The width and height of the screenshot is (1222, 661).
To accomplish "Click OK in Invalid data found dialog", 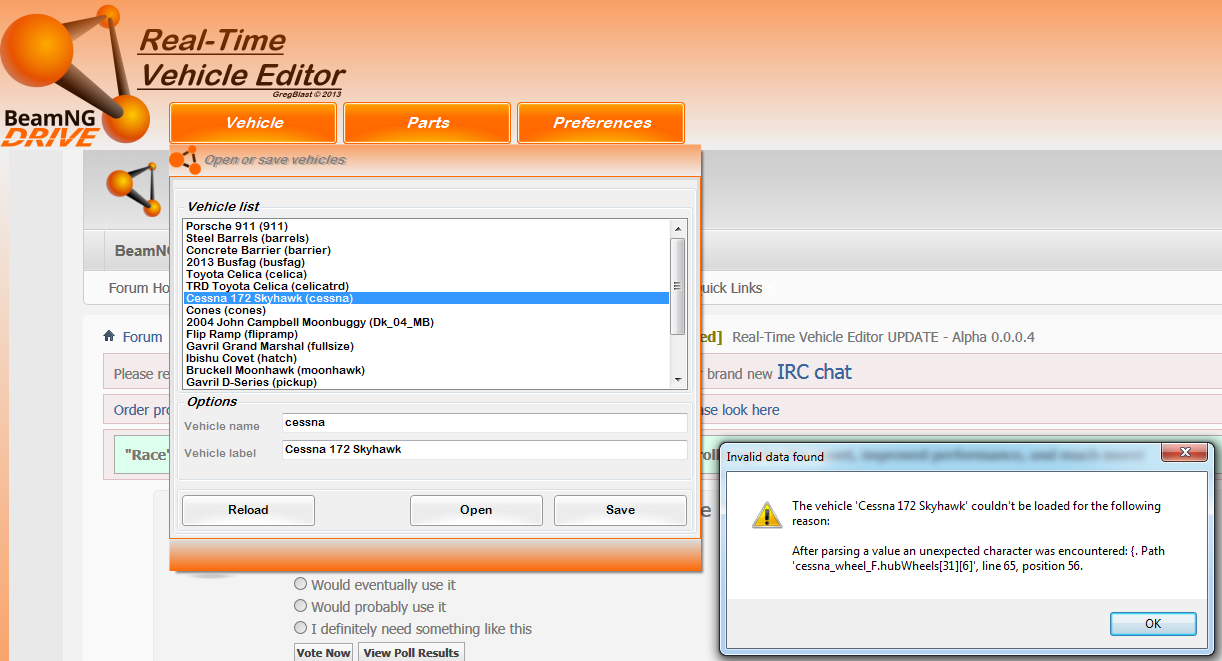I will (1153, 624).
